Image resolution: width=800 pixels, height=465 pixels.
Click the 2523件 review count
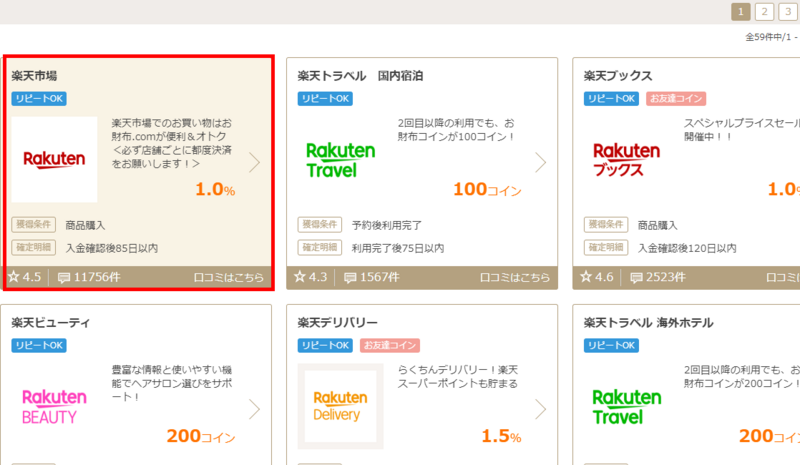click(666, 277)
